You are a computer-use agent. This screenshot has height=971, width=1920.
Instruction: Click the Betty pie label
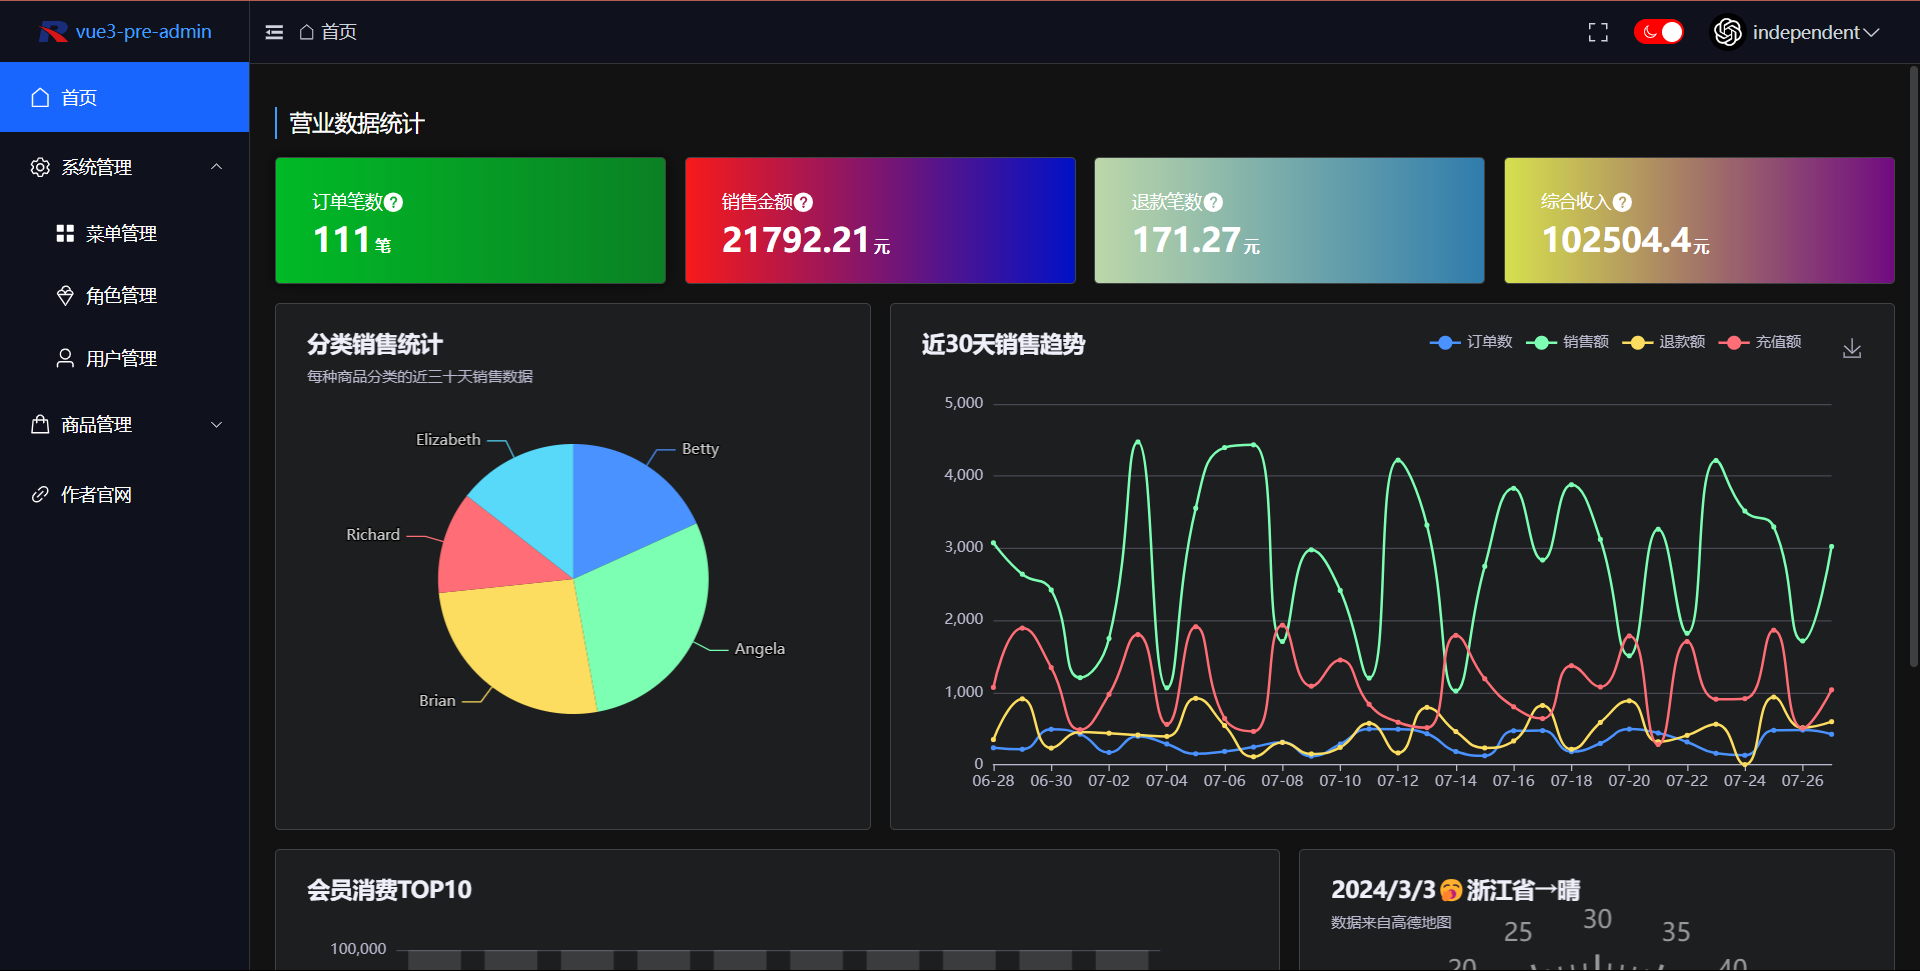(x=700, y=449)
